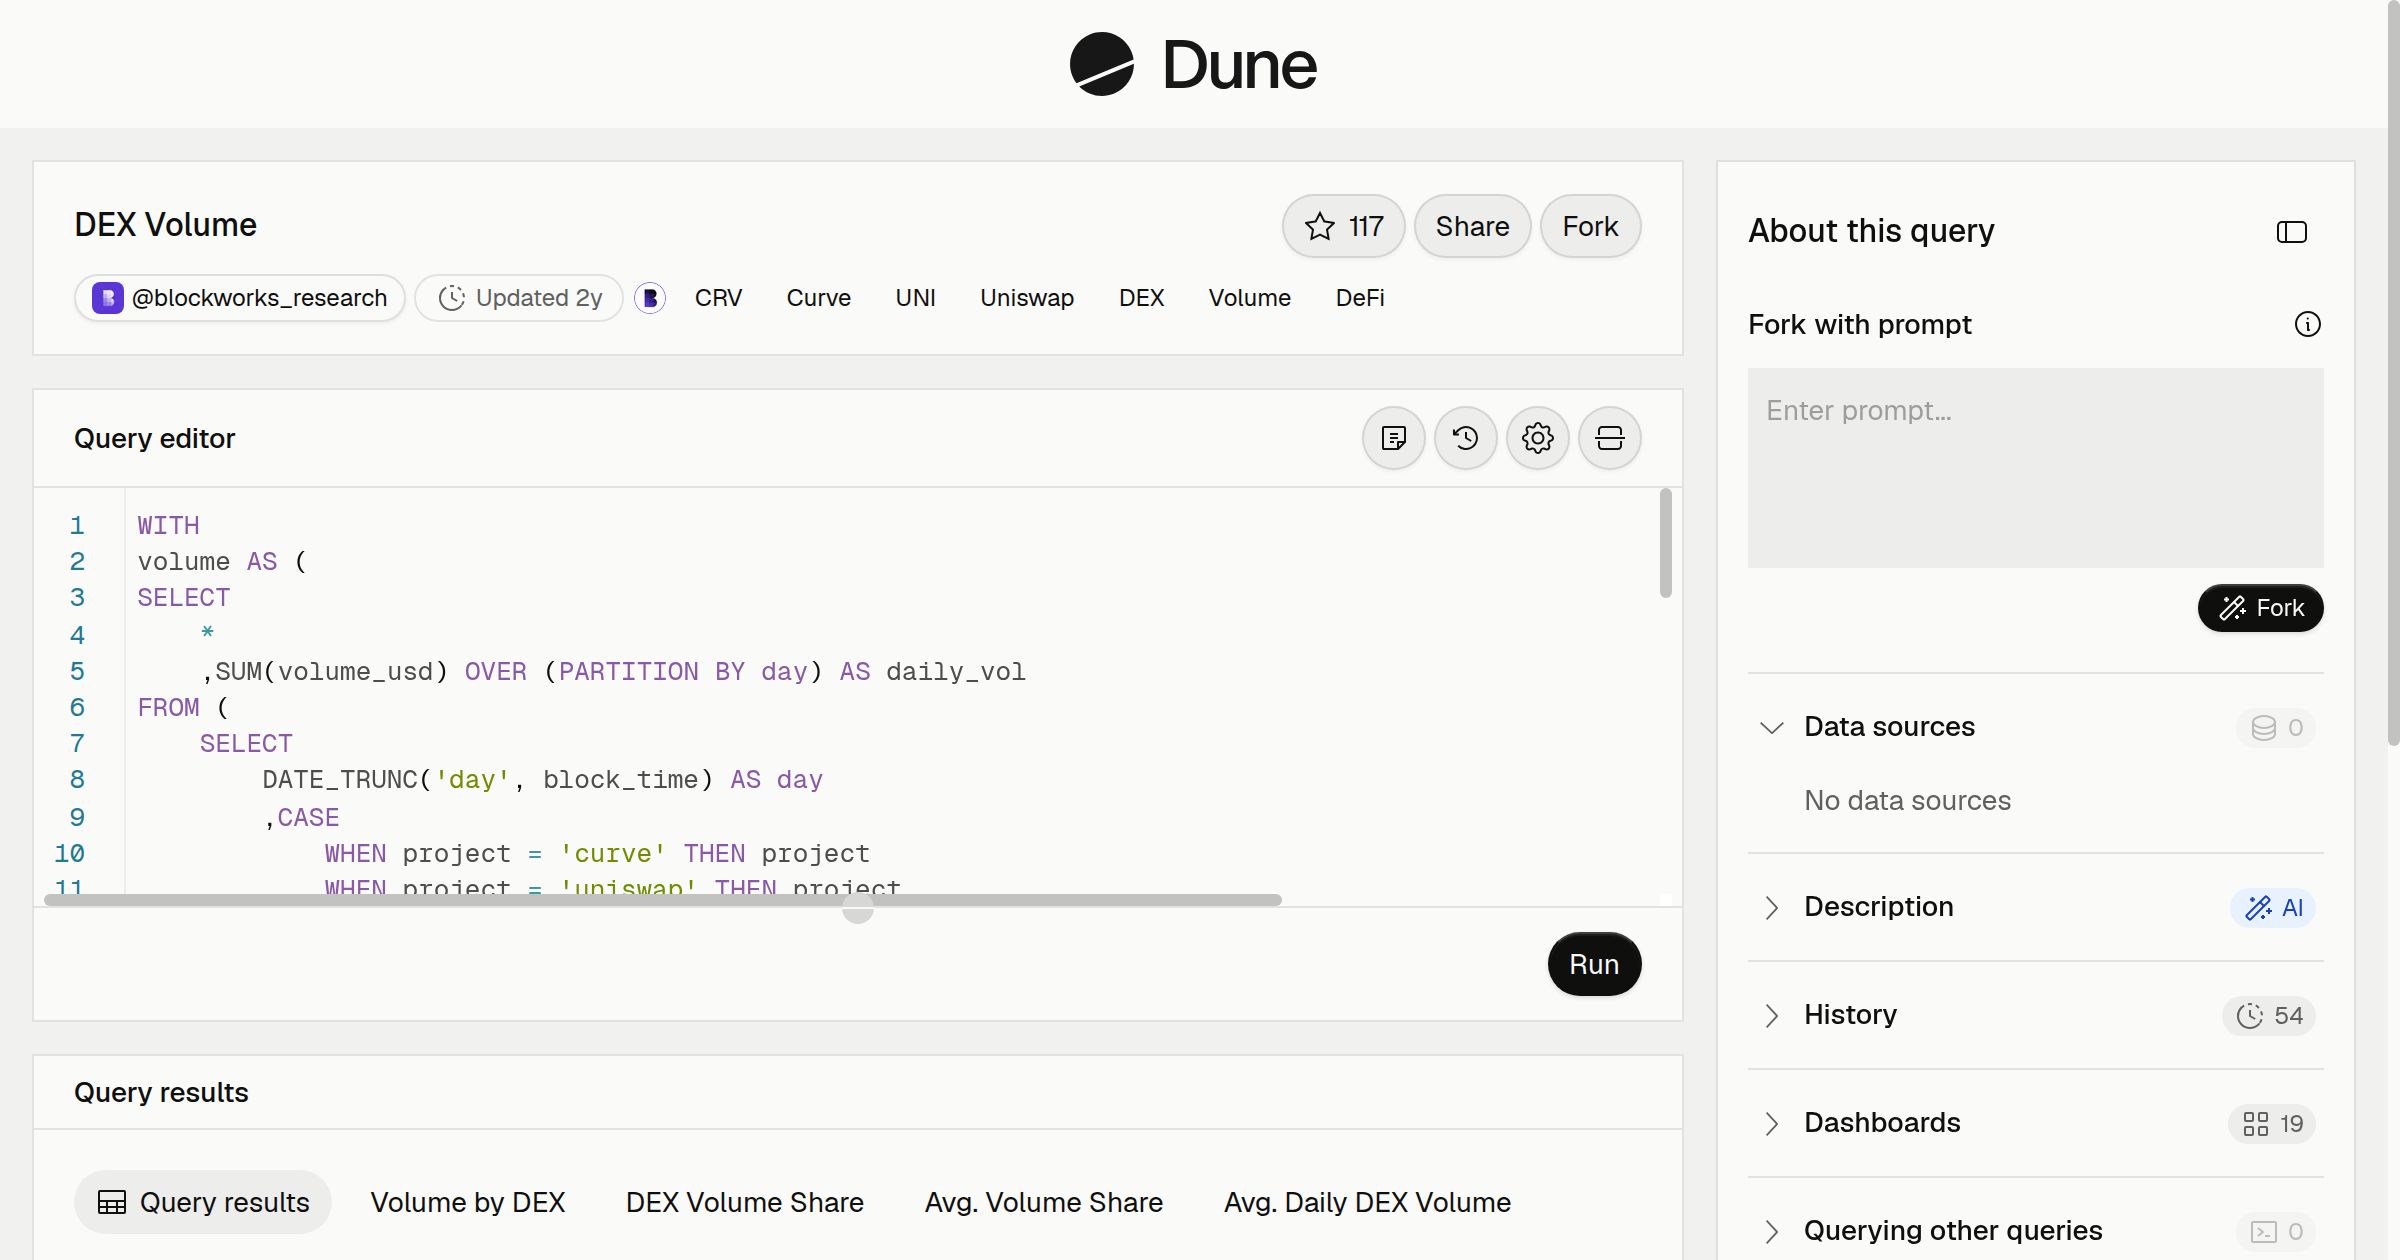Viewport: 2400px width, 1260px height.
Task: Generate description with AI
Action: pos(2273,907)
